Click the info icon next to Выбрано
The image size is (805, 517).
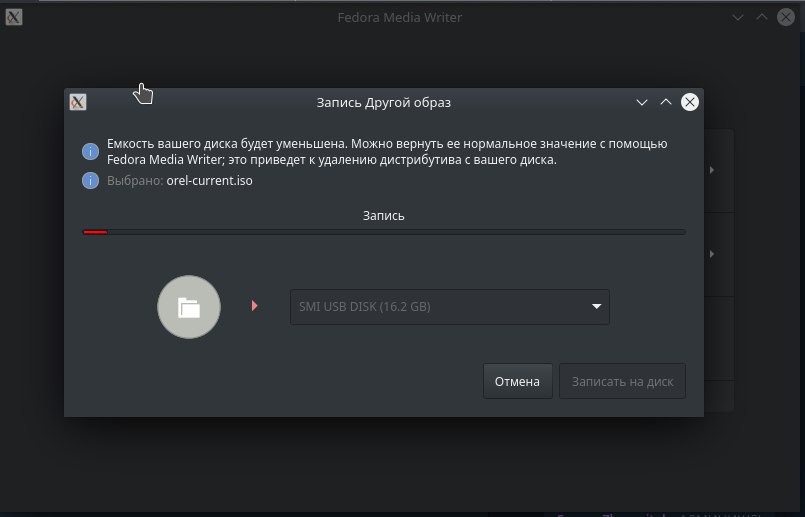(90, 181)
